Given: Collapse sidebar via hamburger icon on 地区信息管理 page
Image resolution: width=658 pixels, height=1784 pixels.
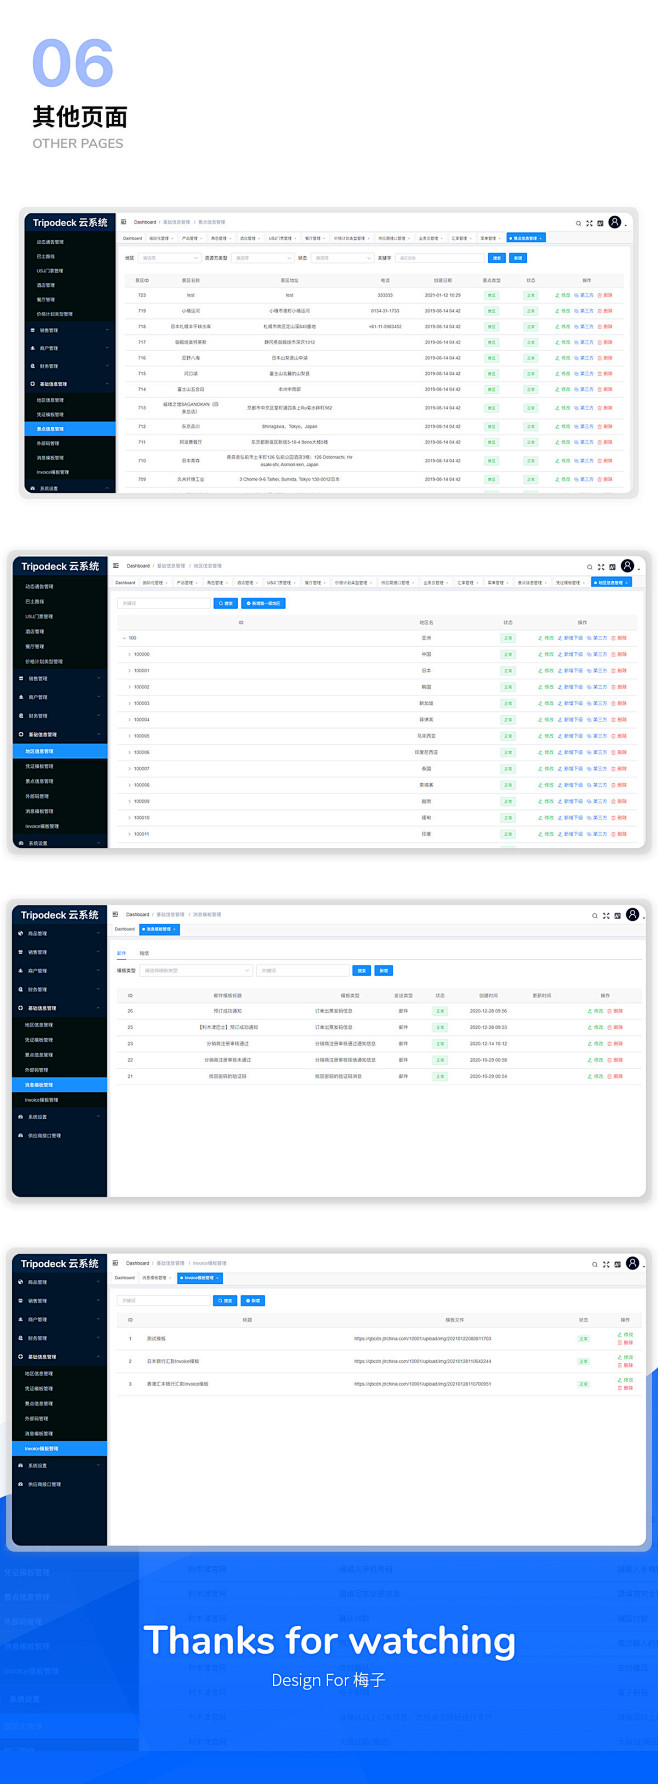Looking at the screenshot, I should (x=116, y=565).
